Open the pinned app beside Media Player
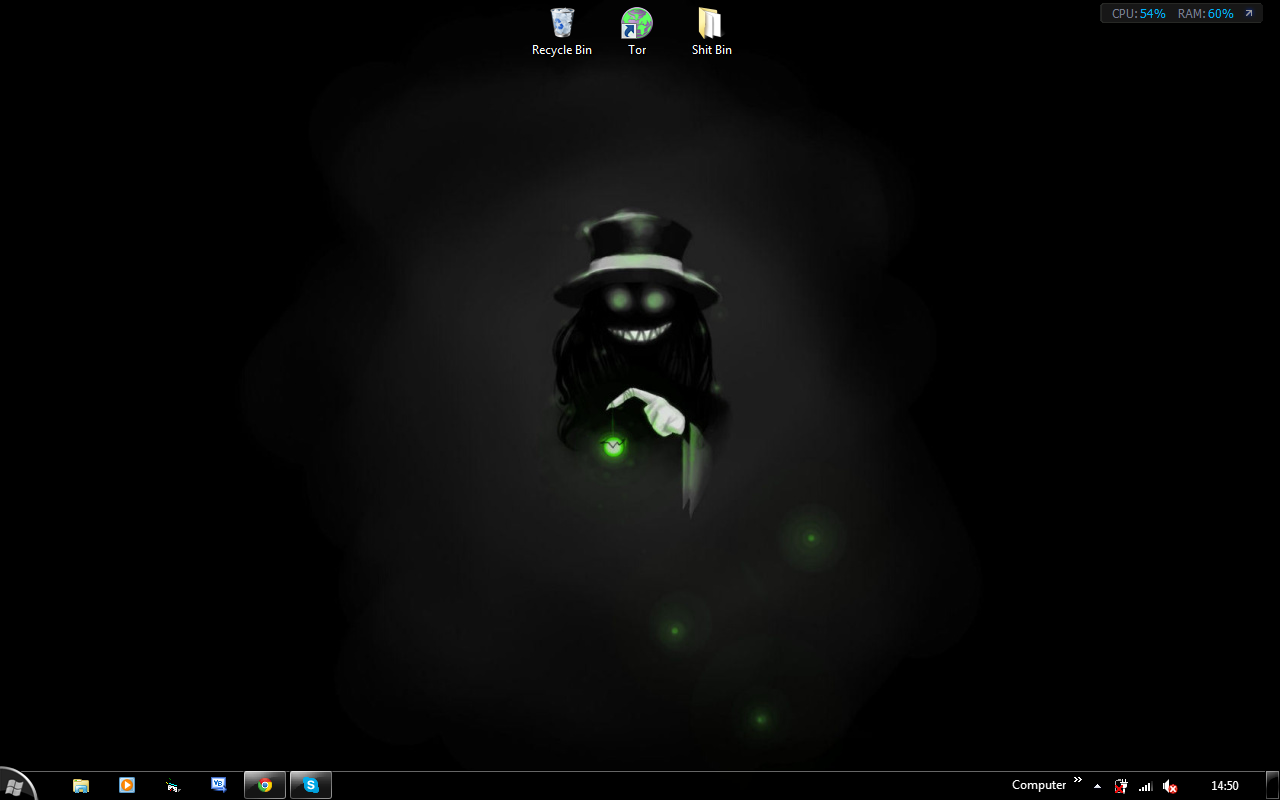 [x=173, y=786]
